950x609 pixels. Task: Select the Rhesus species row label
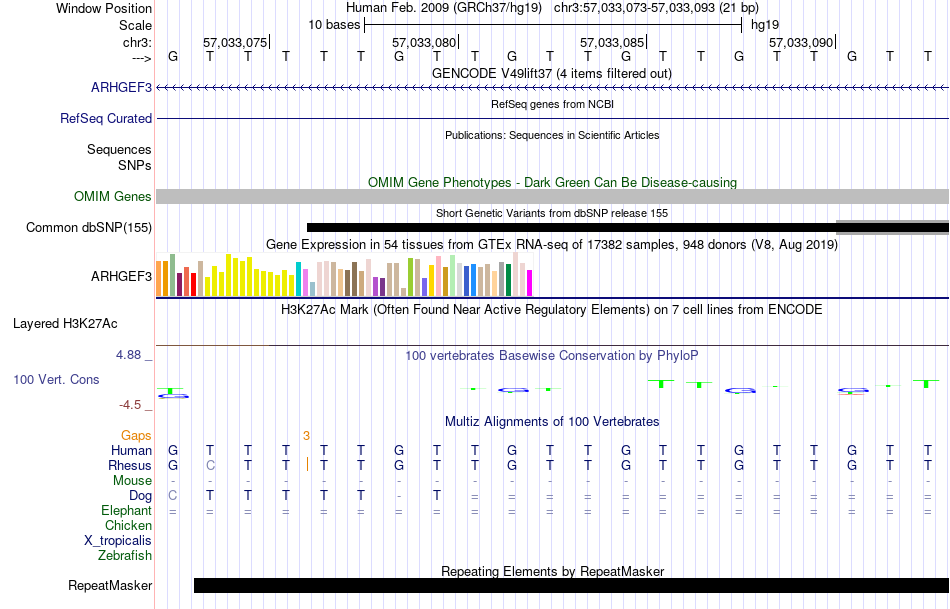130,465
